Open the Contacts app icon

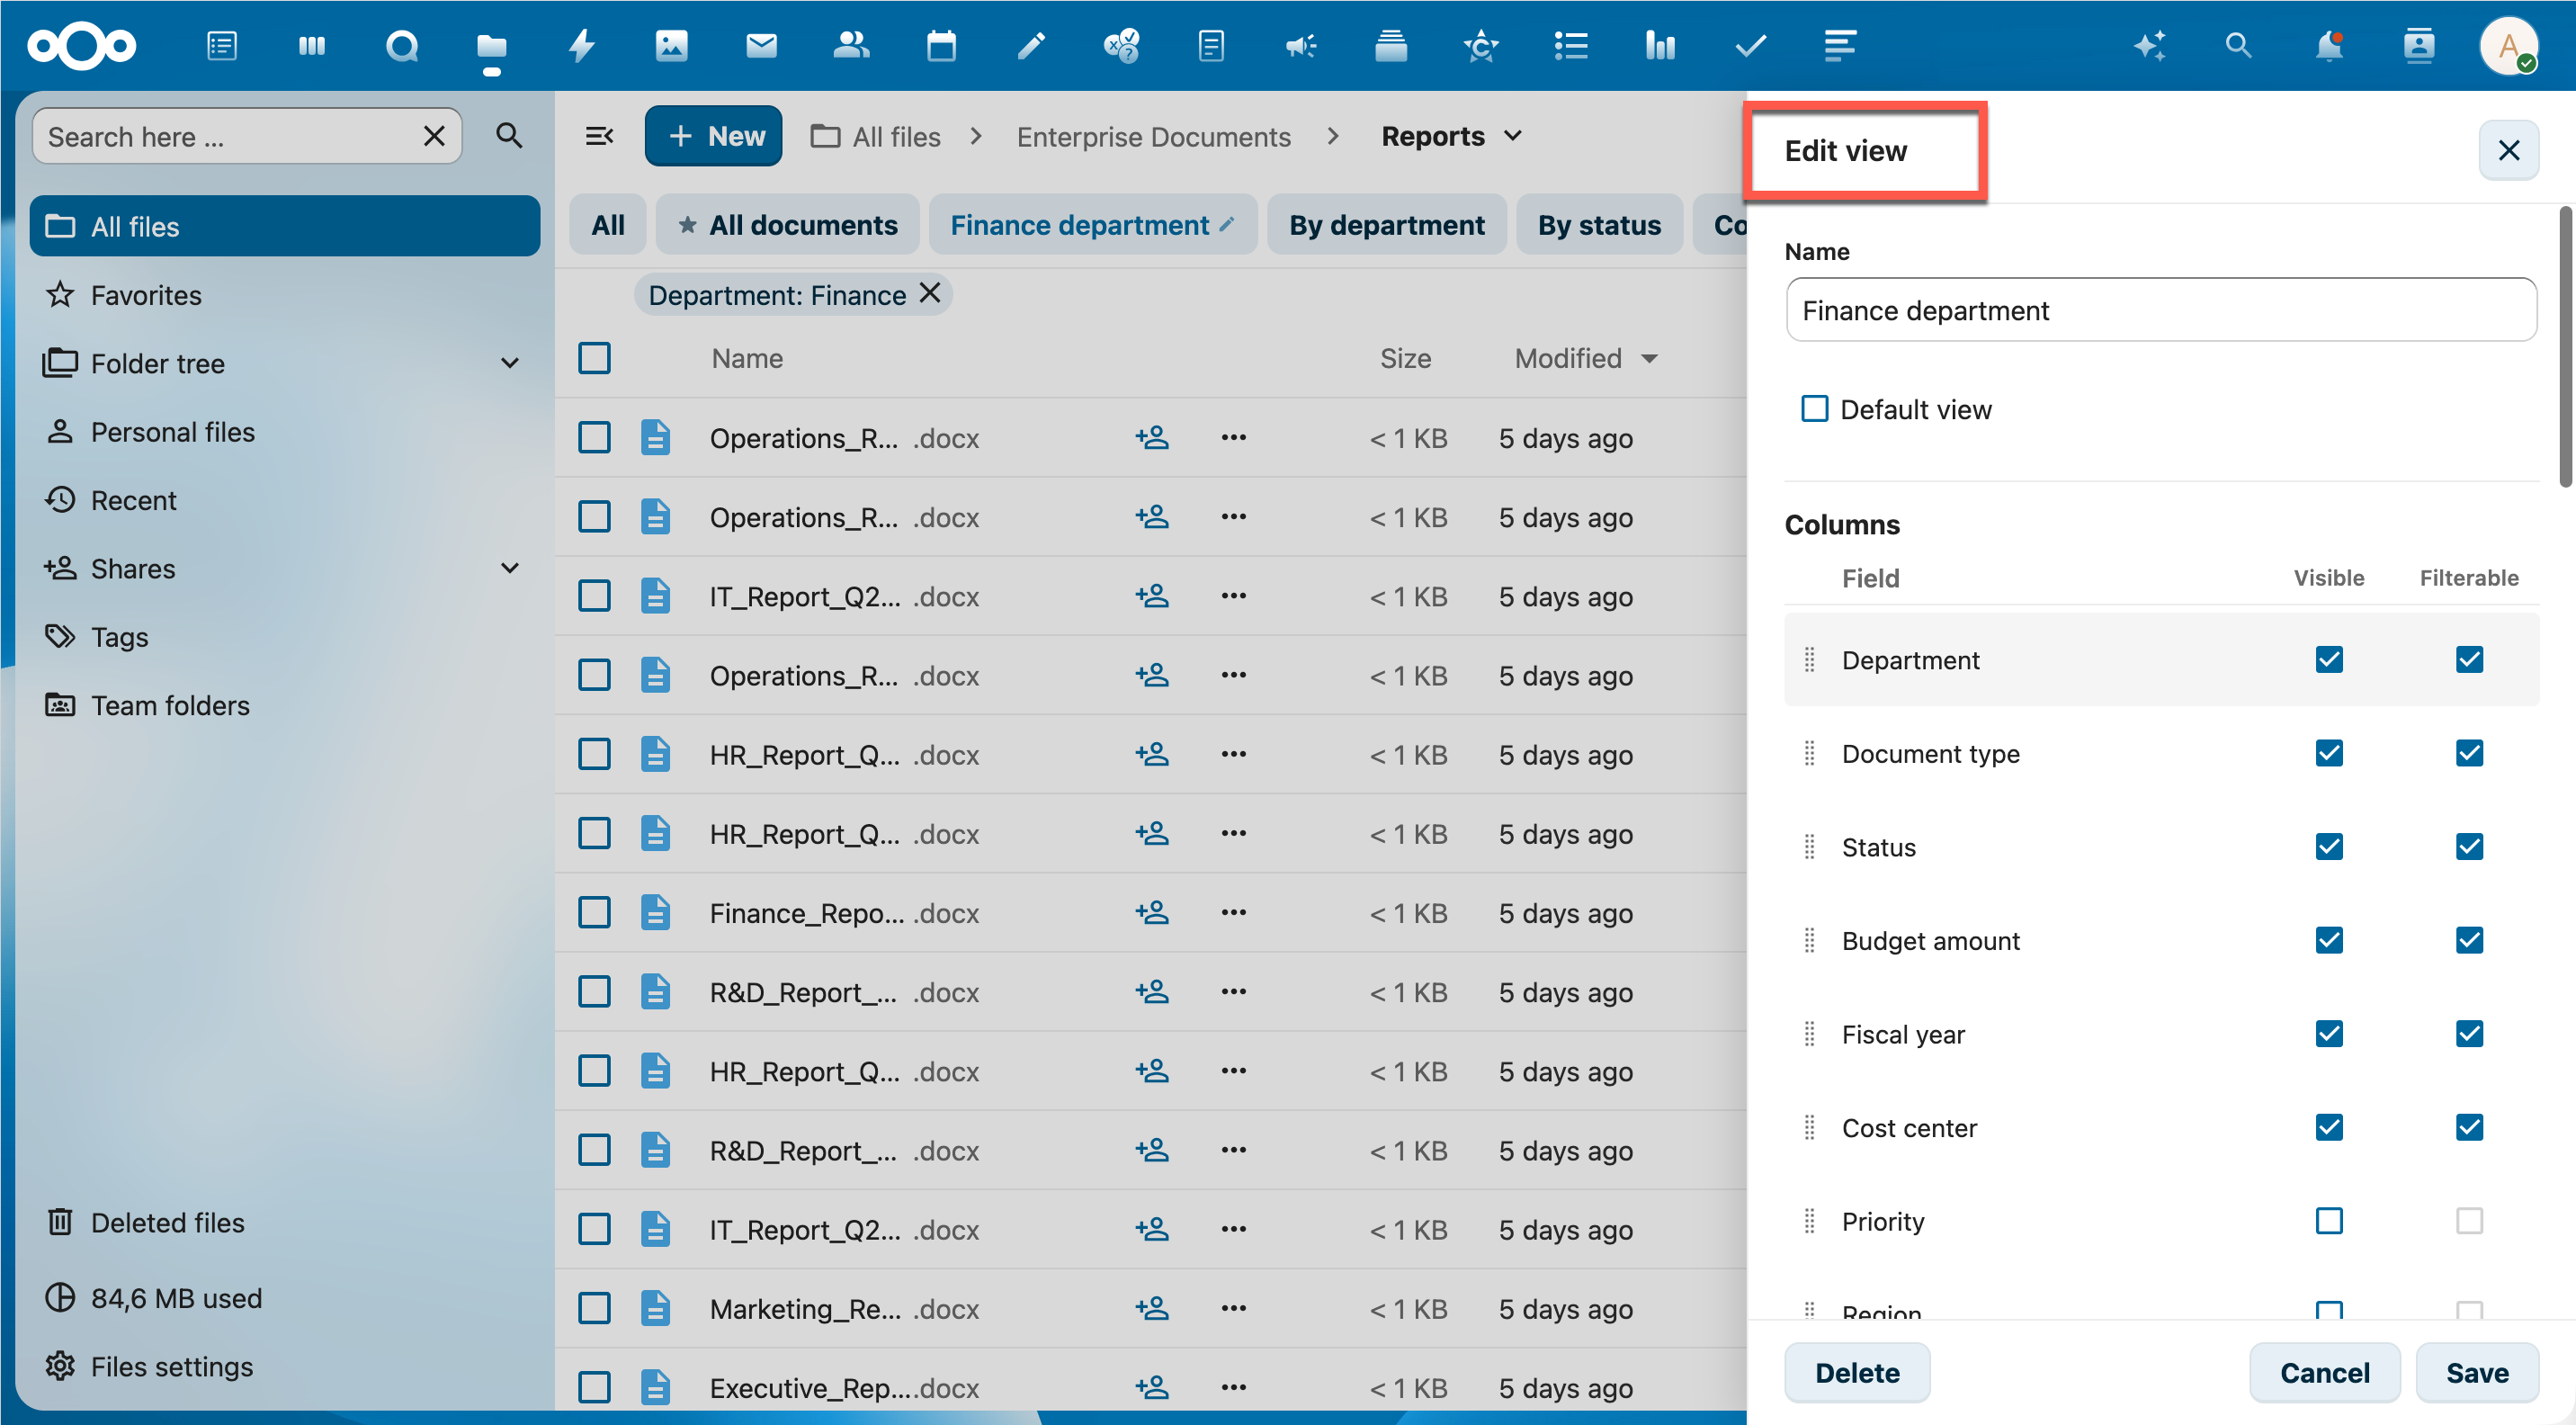pos(851,46)
